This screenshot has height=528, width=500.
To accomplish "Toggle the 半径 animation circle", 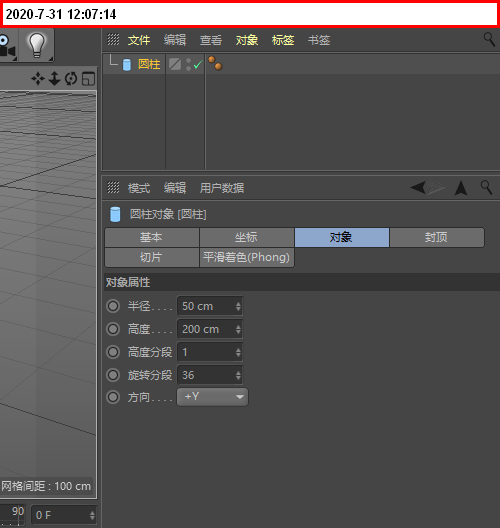I will pyautogui.click(x=113, y=306).
